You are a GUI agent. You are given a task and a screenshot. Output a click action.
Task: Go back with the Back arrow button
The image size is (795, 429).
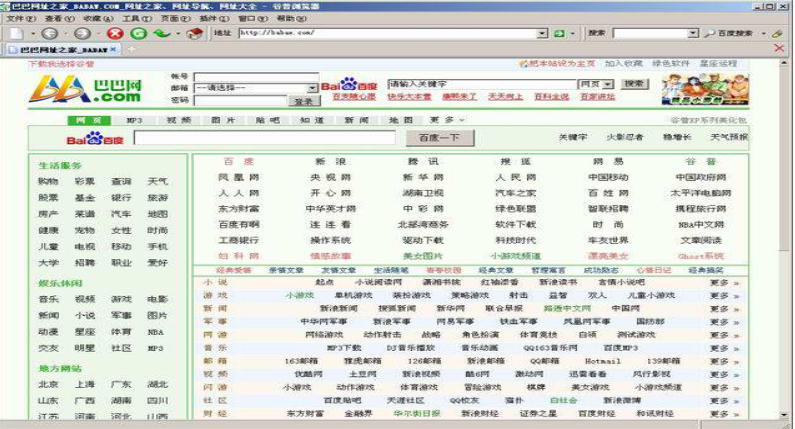click(x=49, y=33)
